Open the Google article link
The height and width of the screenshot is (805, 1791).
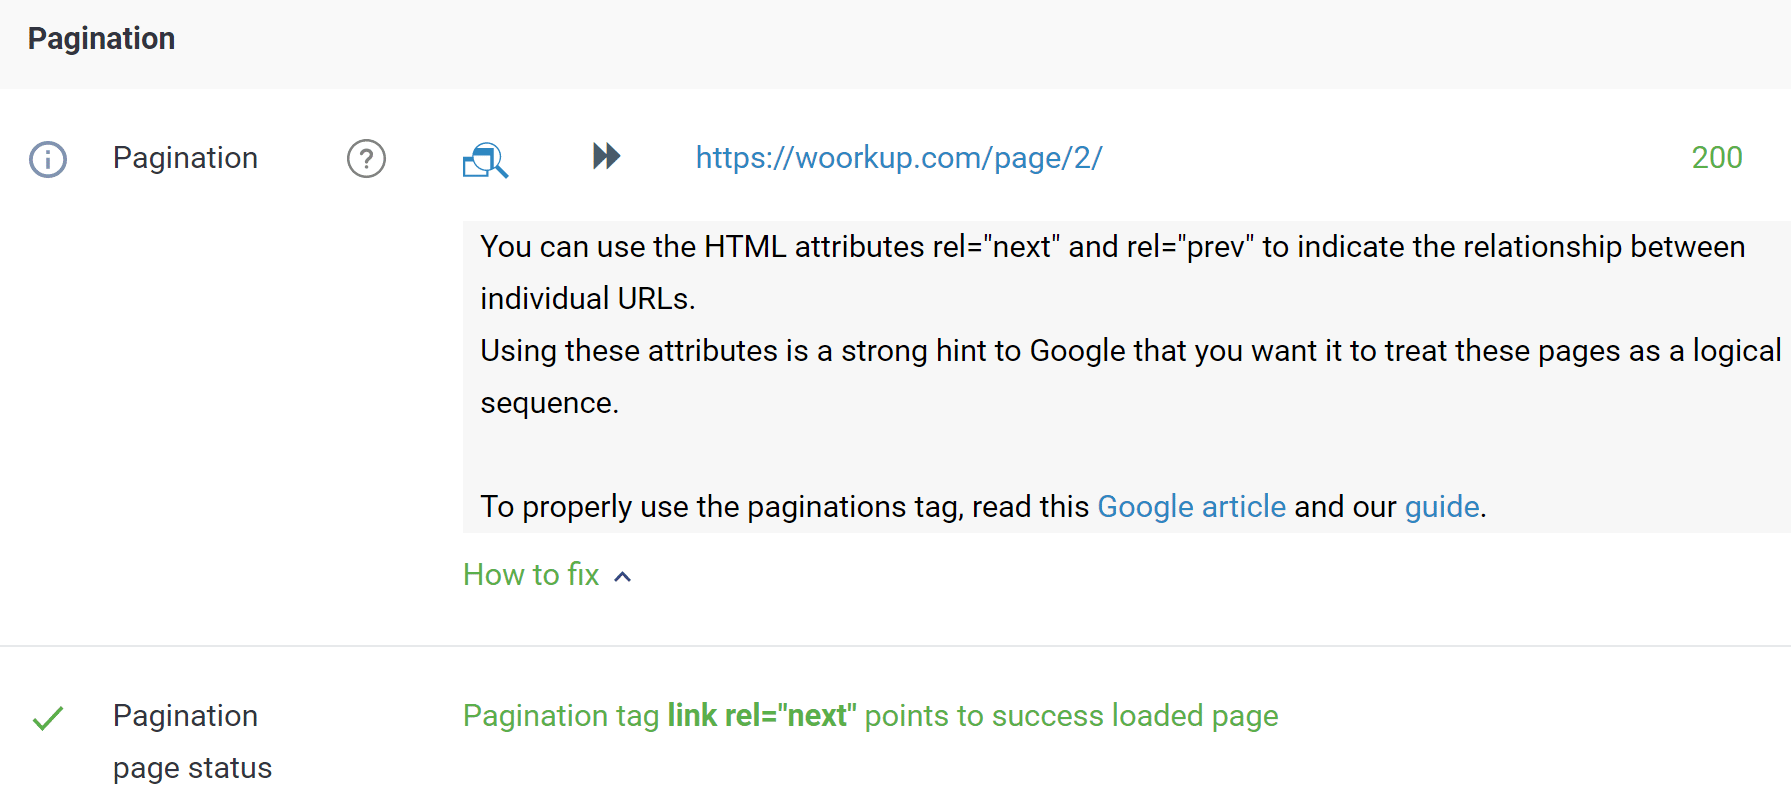click(x=1191, y=506)
